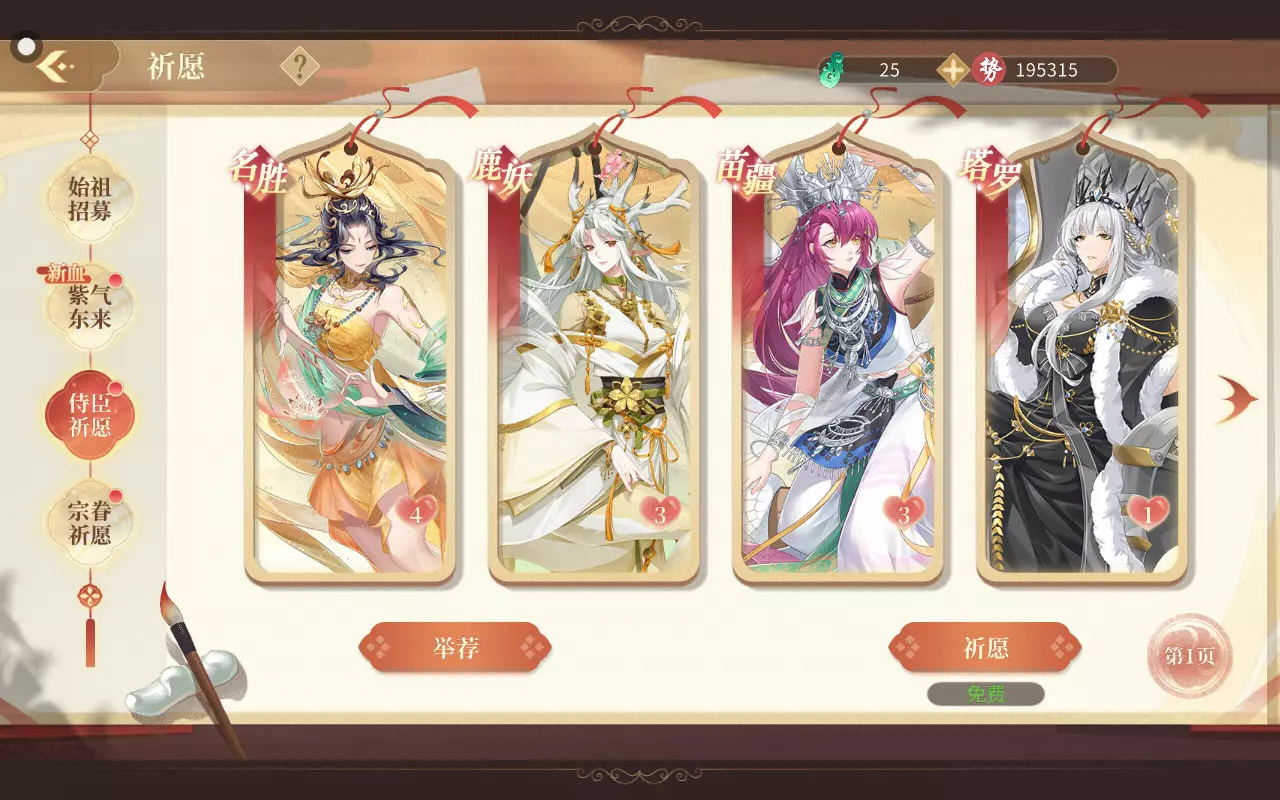Viewport: 1280px width, 800px height.
Task: Select the 名胜 character card
Action: tap(350, 360)
